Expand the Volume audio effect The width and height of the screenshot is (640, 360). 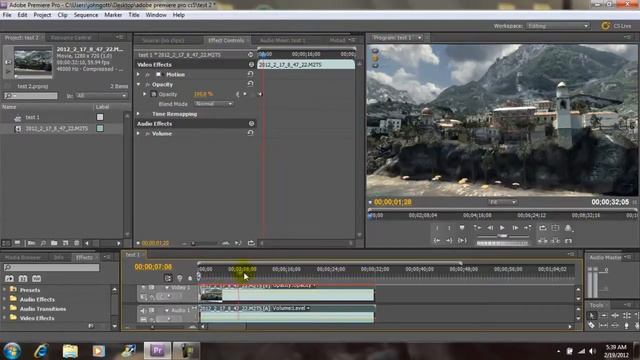click(138, 133)
